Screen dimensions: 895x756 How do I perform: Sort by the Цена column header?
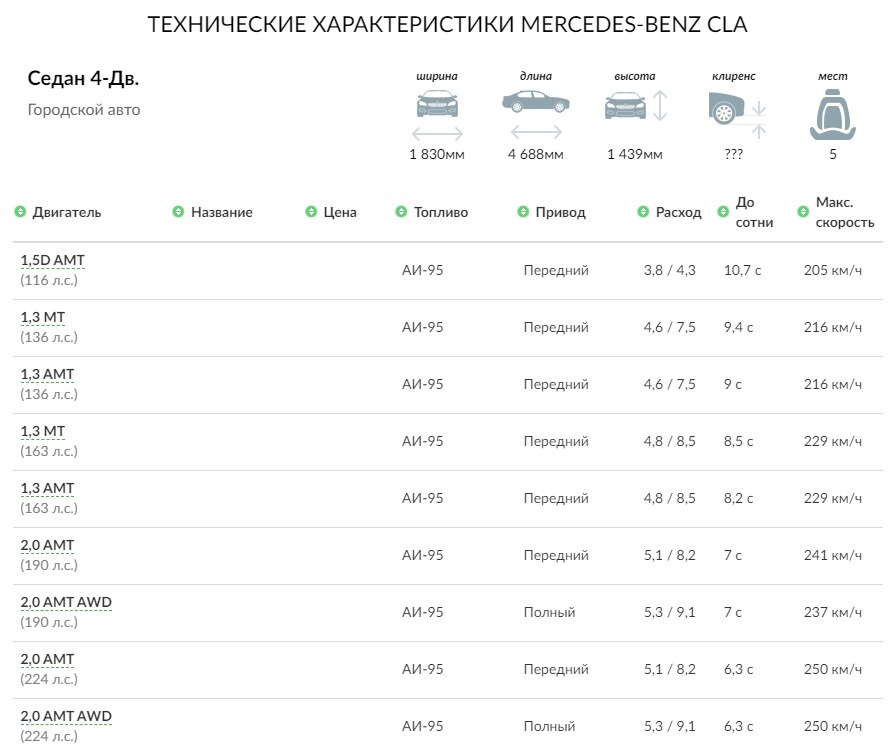340,212
